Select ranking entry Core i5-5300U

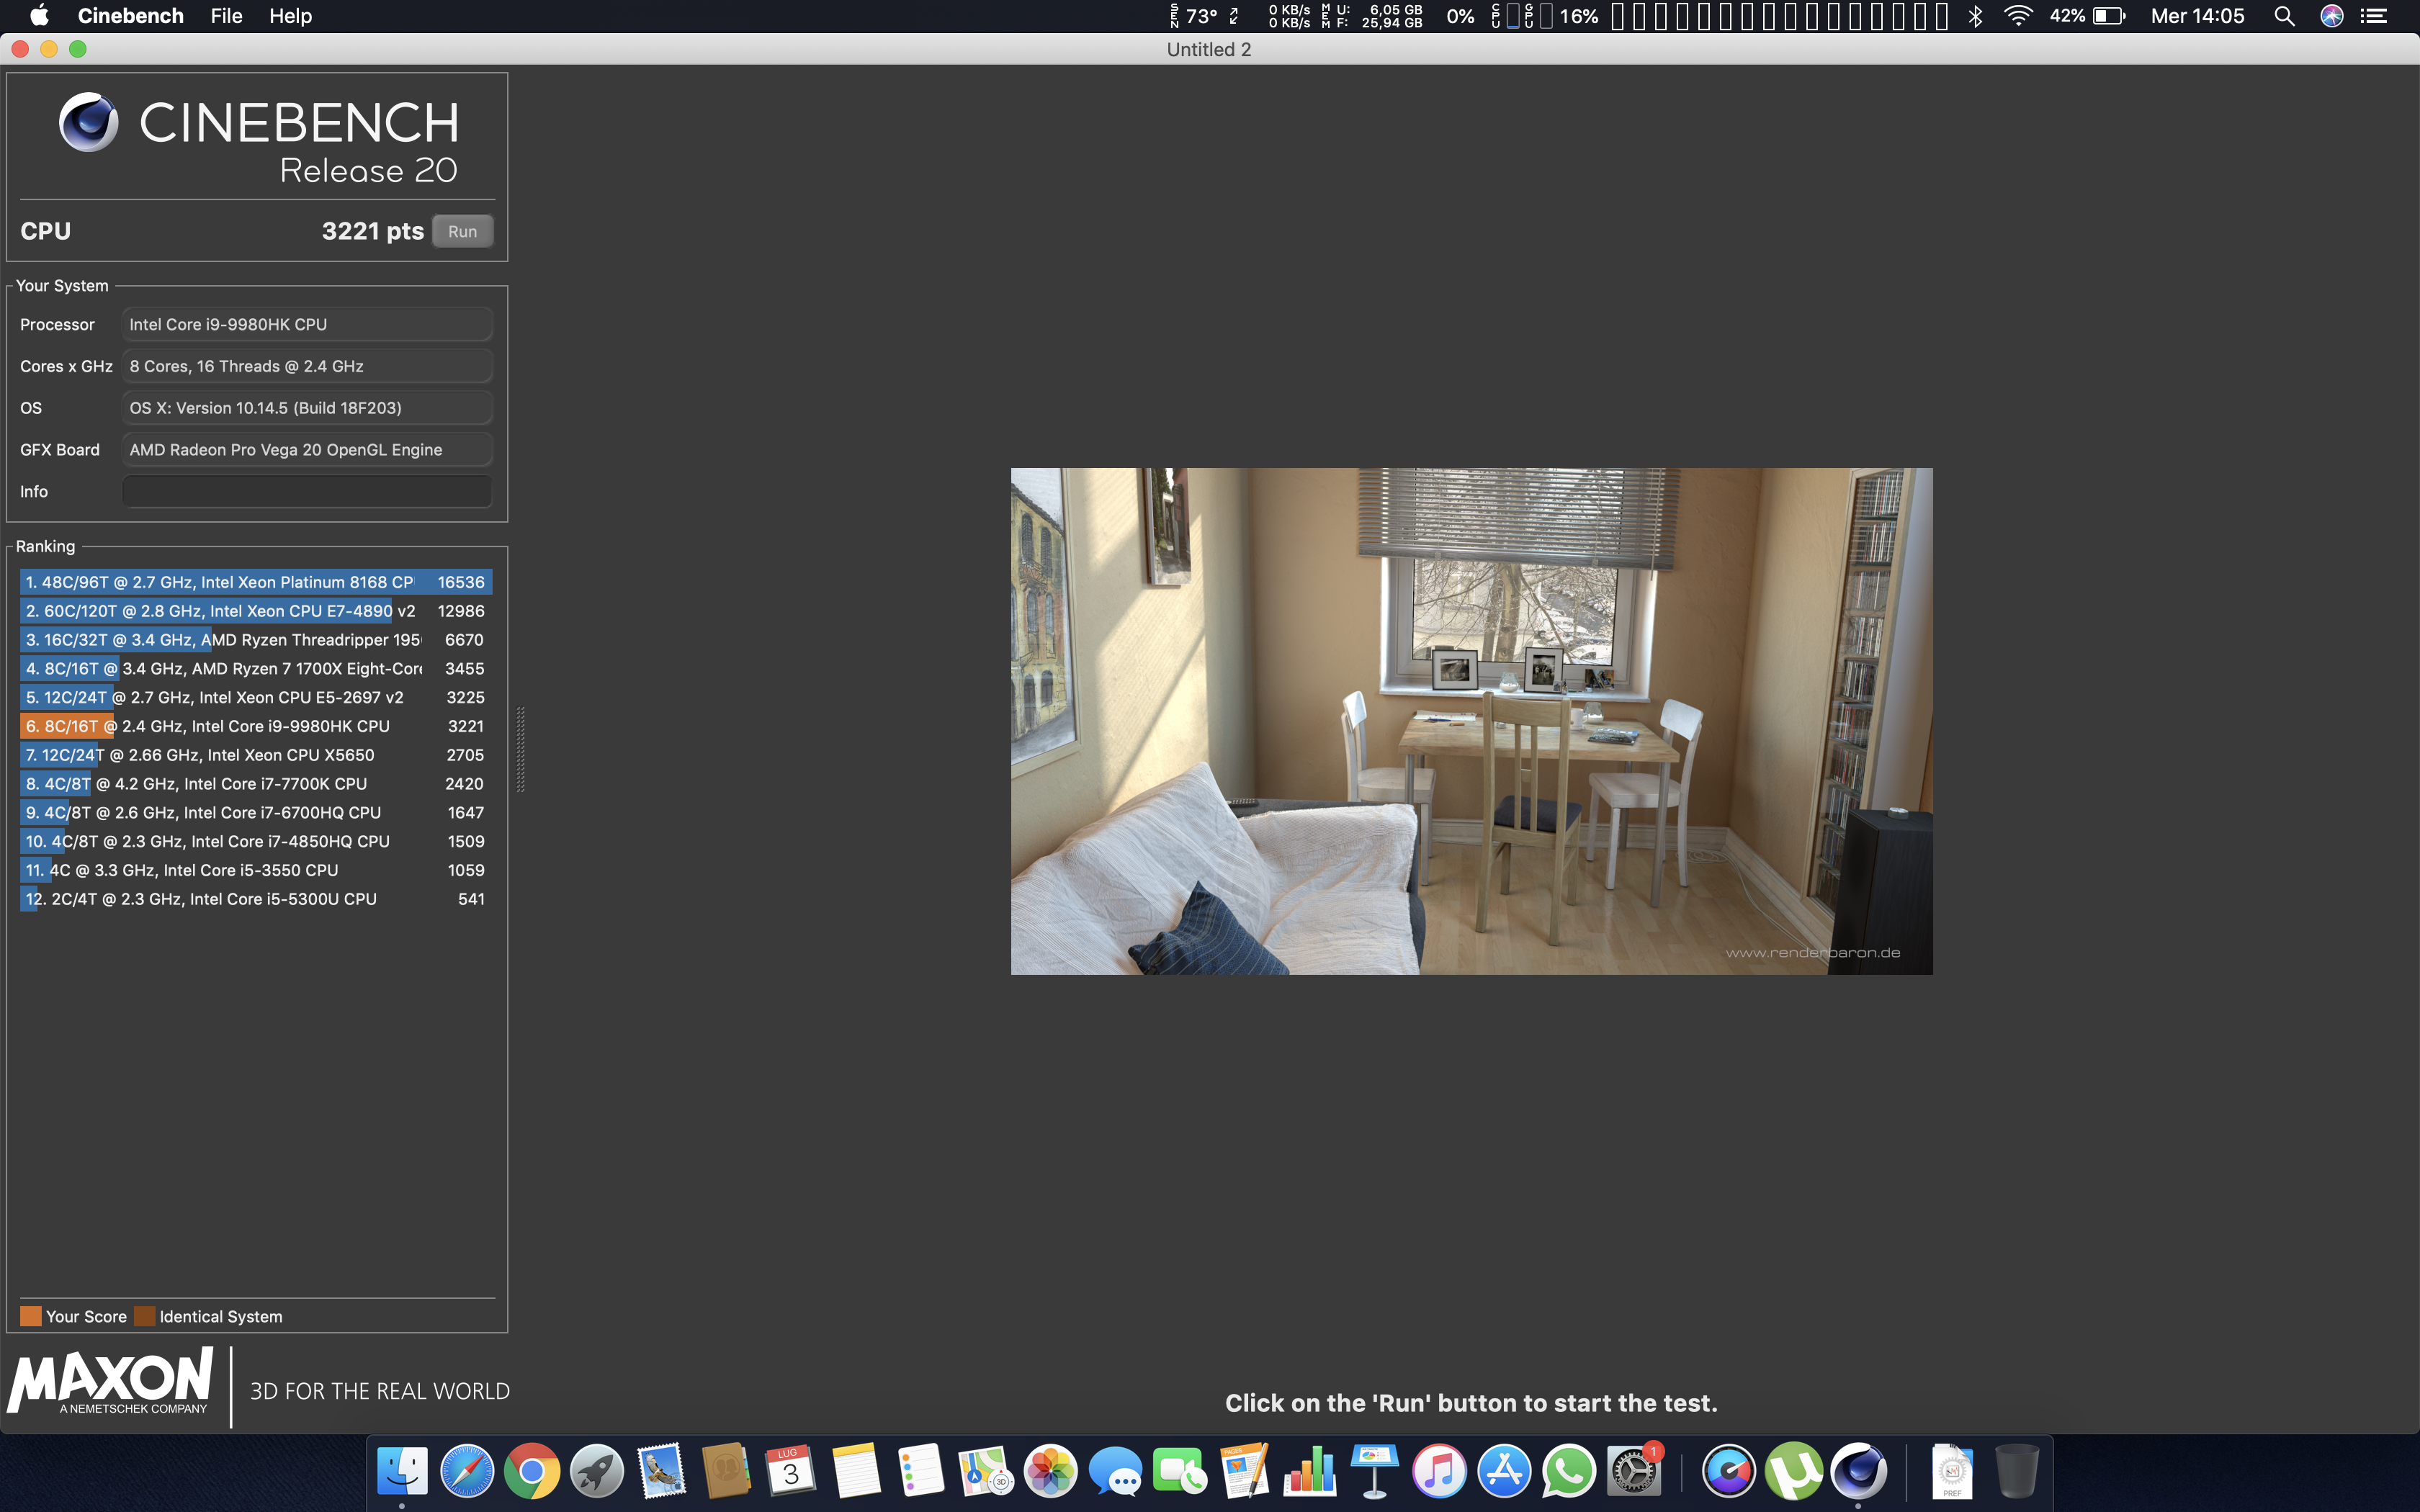tap(256, 899)
